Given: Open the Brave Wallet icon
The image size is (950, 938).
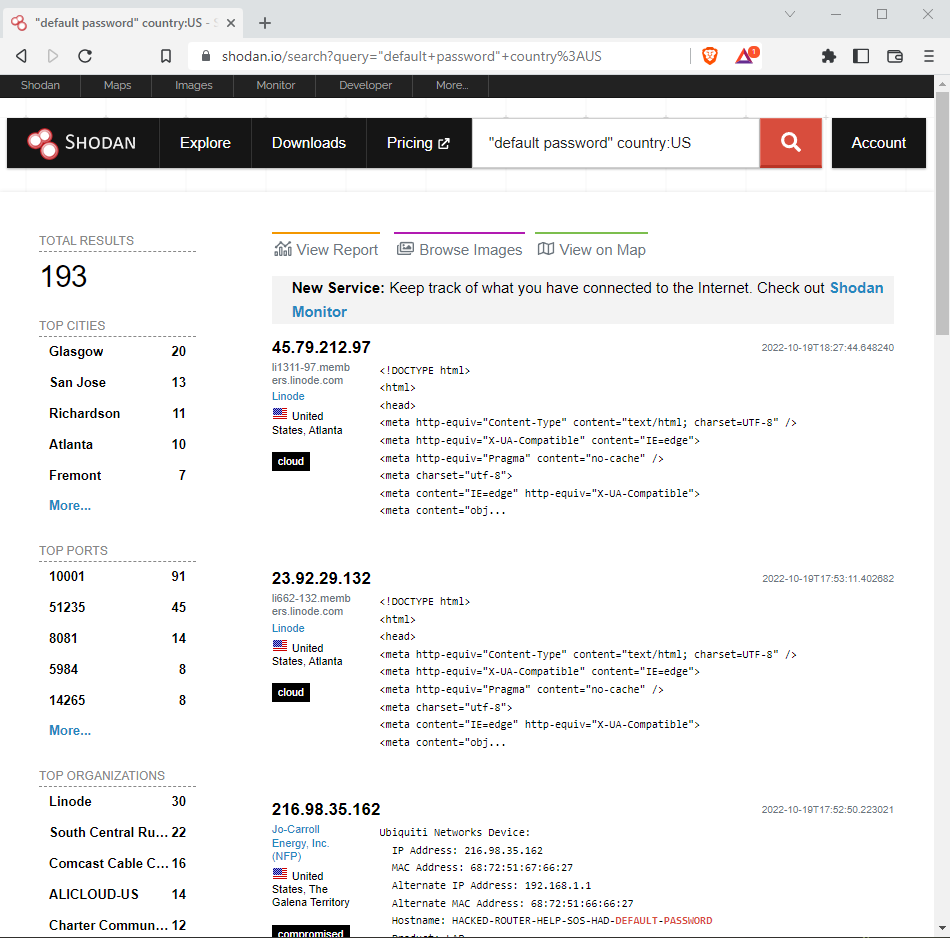Looking at the screenshot, I should point(895,56).
